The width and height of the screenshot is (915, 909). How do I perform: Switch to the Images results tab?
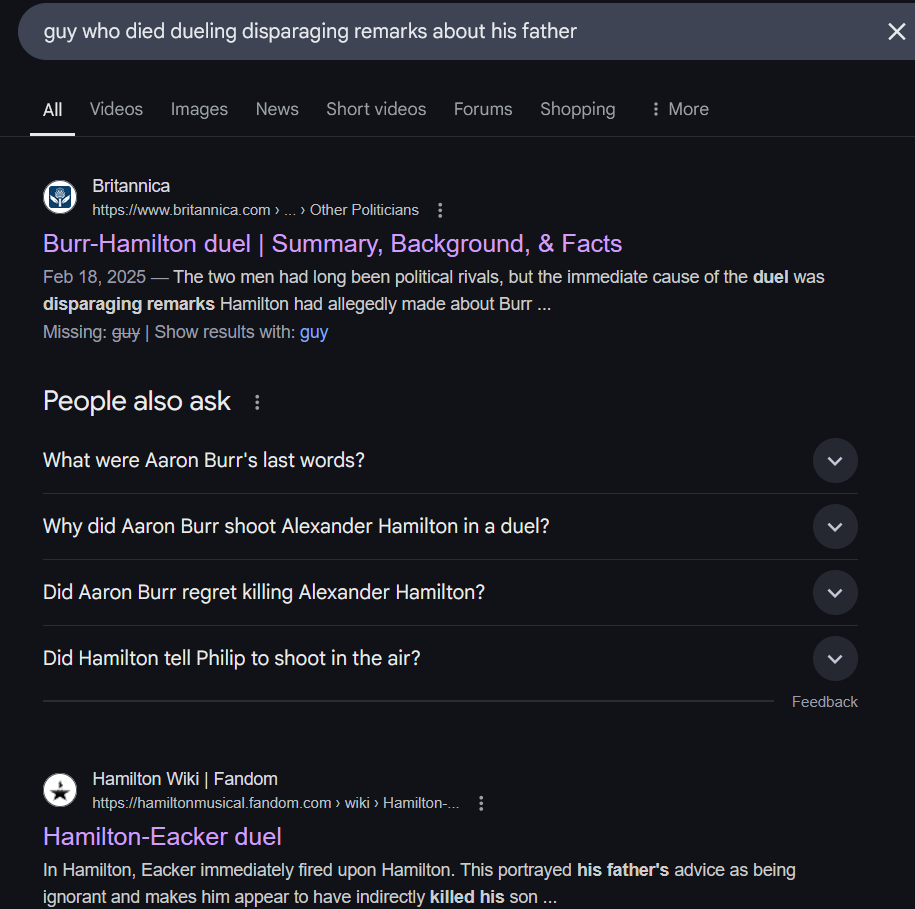tap(198, 109)
